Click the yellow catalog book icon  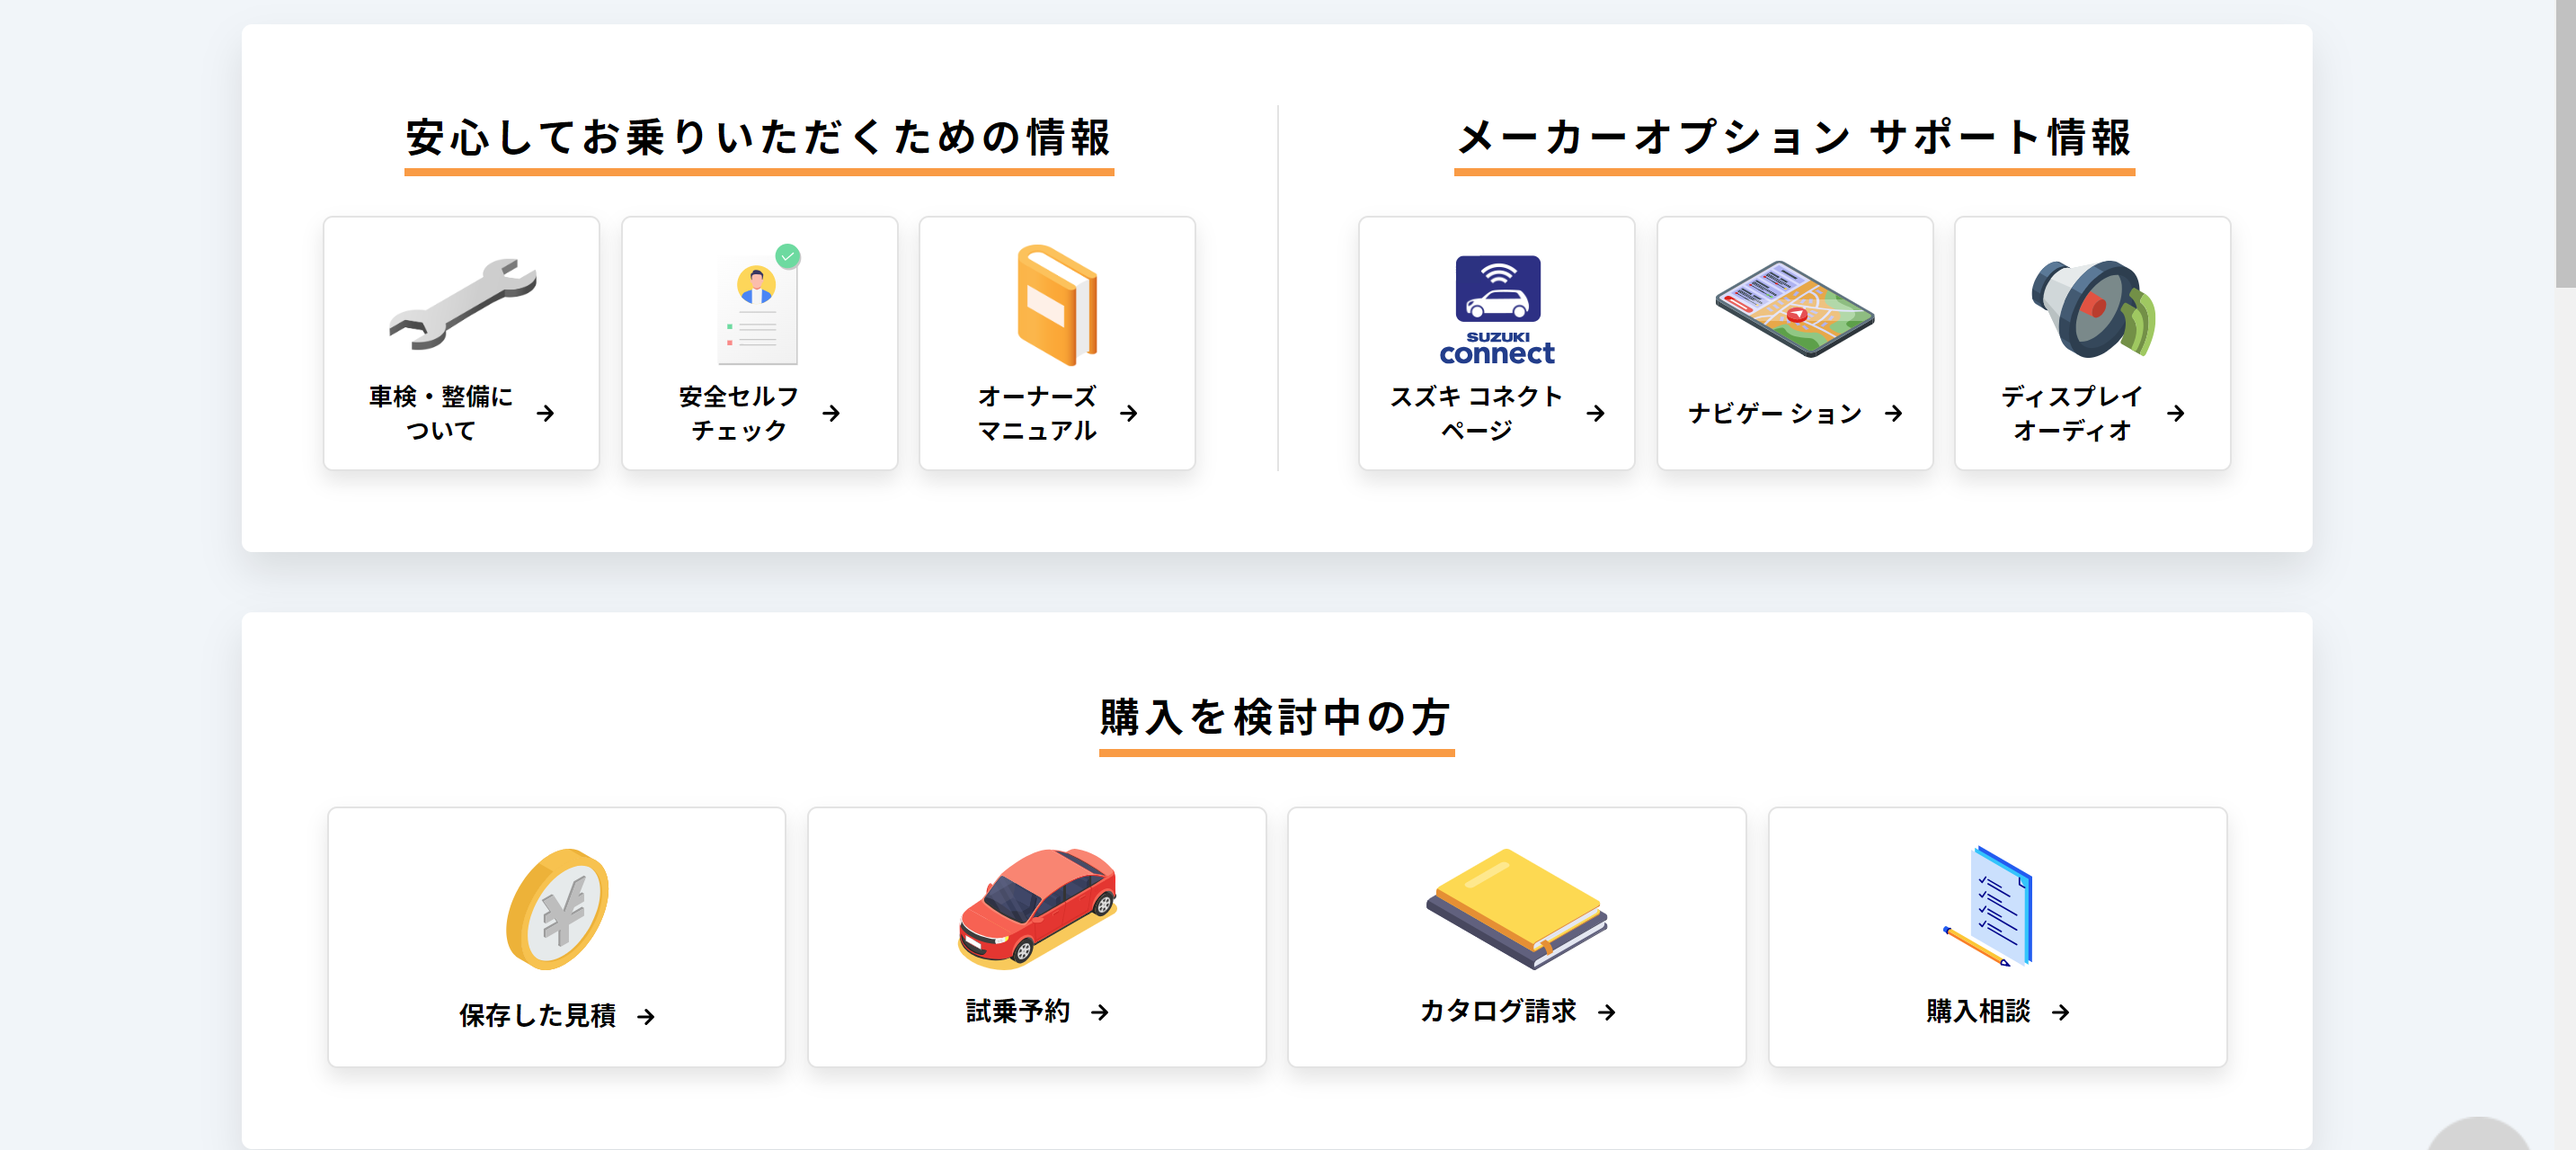tap(1516, 908)
